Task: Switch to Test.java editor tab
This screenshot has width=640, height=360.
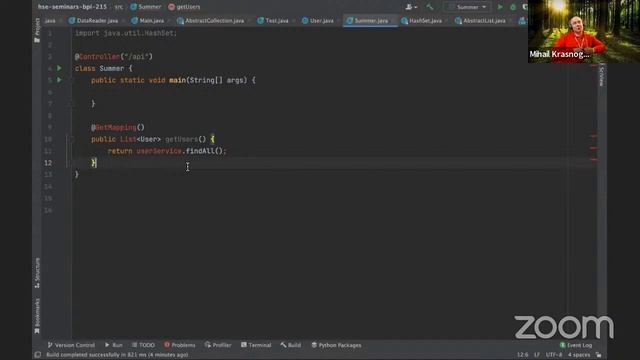Action: (x=273, y=20)
